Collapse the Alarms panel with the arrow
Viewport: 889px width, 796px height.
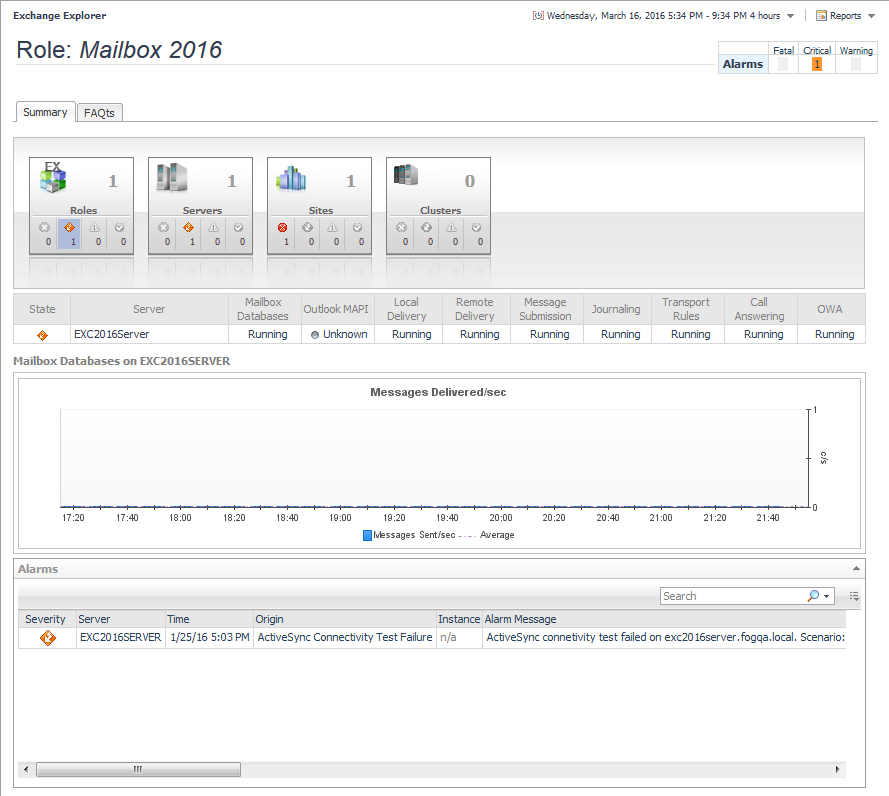(856, 568)
